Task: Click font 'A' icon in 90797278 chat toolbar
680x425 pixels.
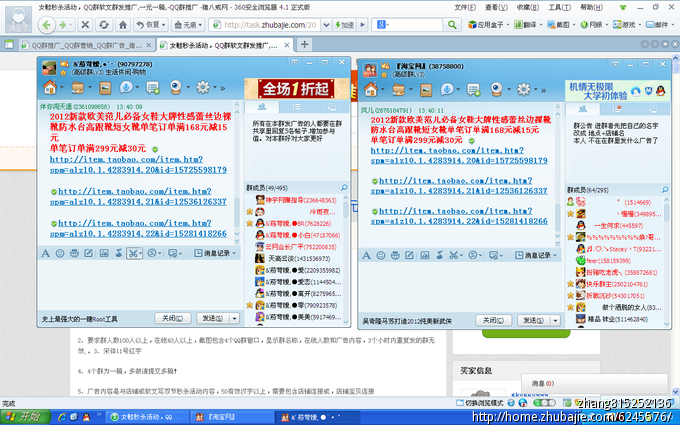Action: coord(46,253)
